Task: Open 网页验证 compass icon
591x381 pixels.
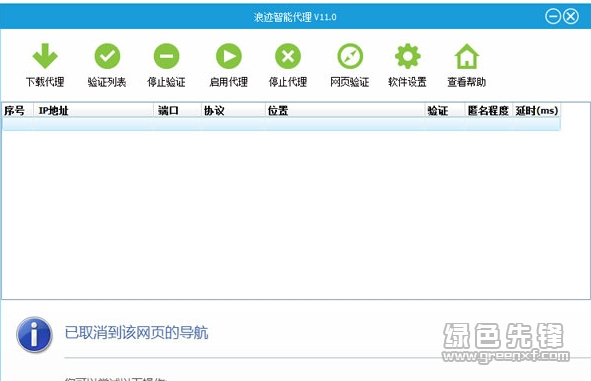Action: click(350, 56)
